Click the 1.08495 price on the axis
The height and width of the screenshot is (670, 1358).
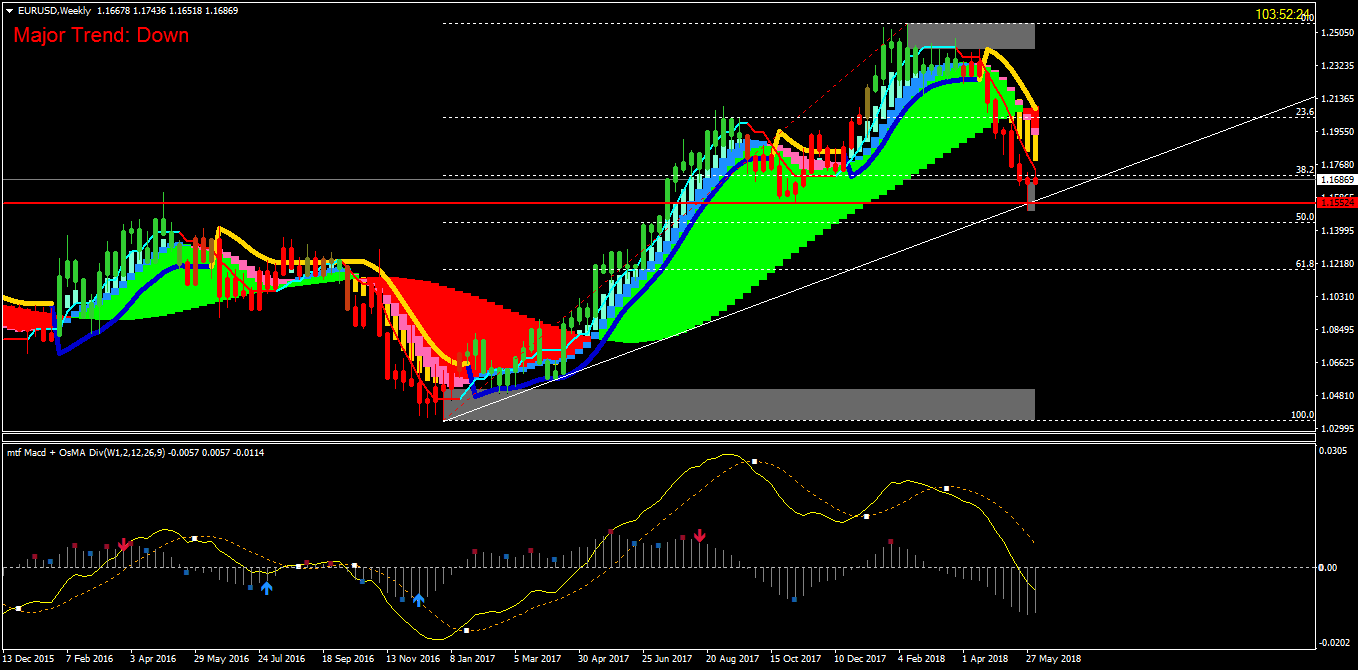(x=1337, y=330)
